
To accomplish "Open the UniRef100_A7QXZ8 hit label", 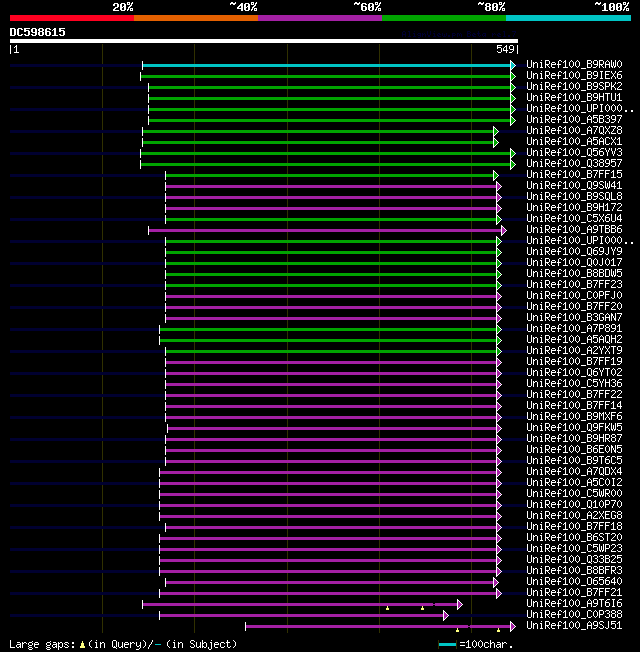I will tap(574, 131).
